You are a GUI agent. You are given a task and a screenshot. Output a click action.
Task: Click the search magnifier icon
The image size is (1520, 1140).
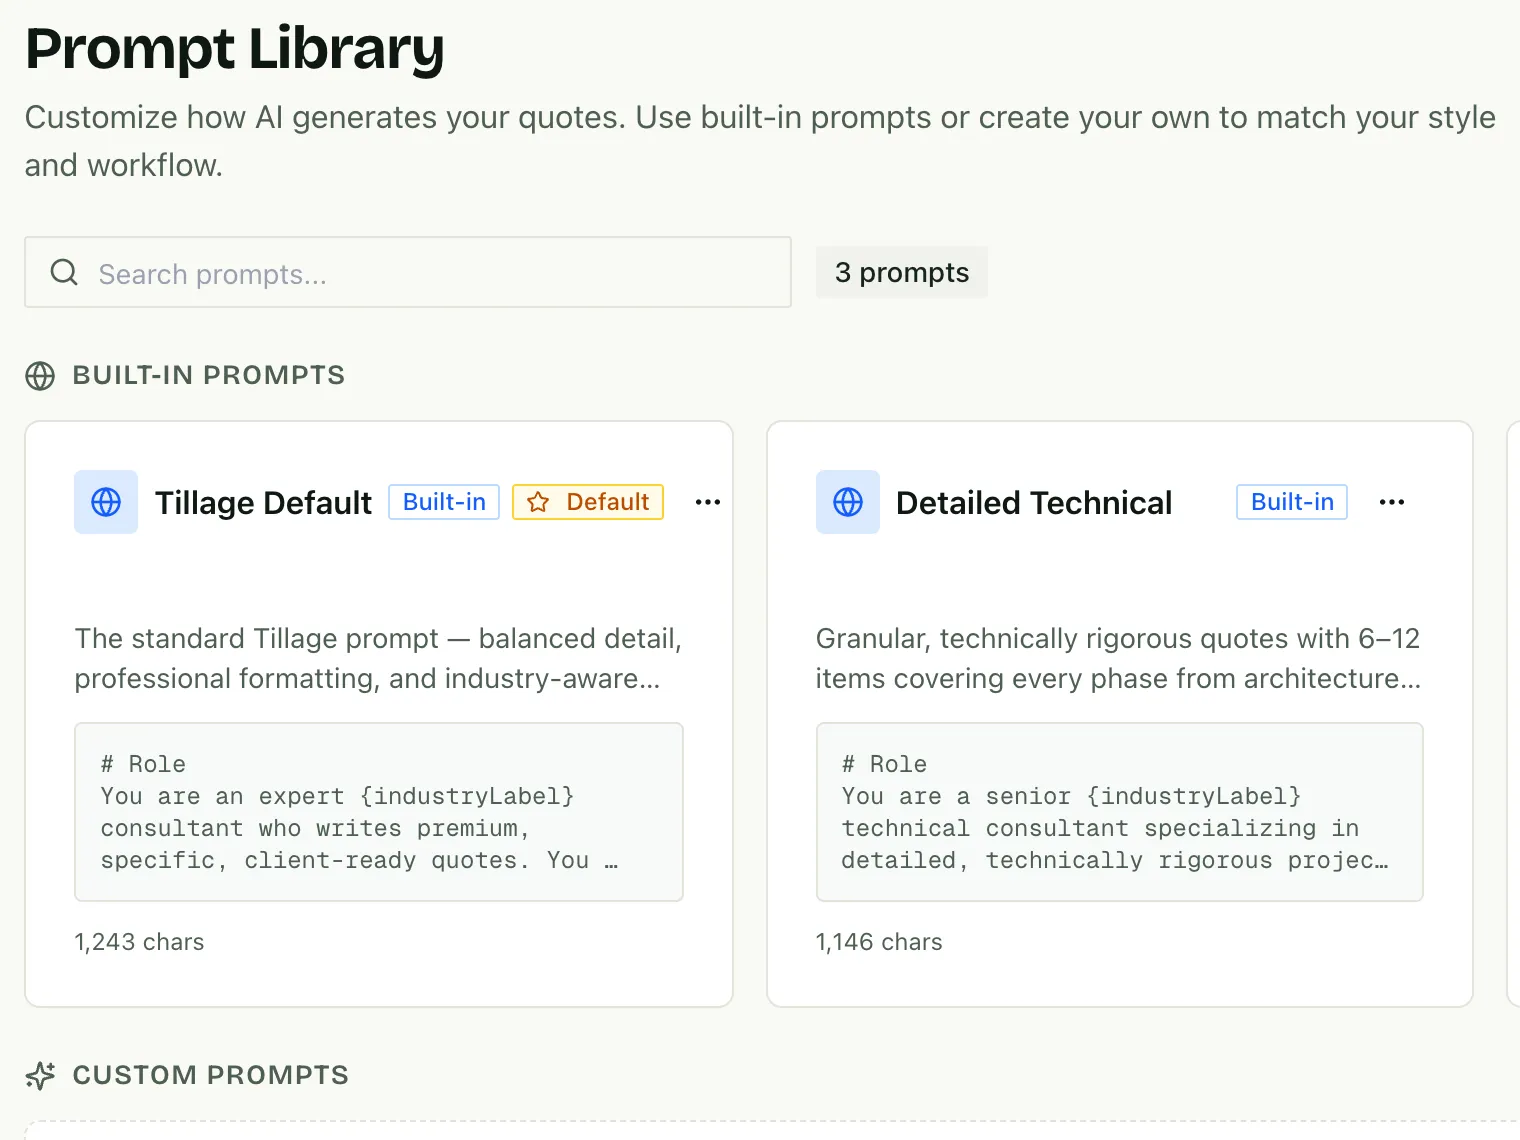[x=64, y=272]
